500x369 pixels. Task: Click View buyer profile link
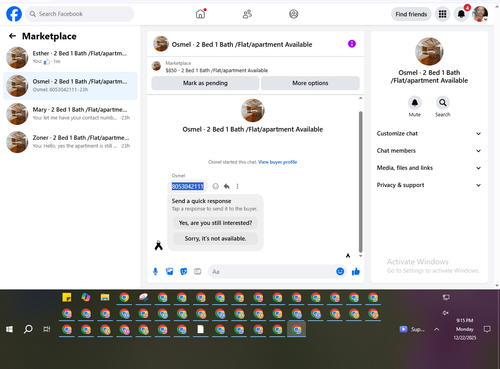point(277,162)
